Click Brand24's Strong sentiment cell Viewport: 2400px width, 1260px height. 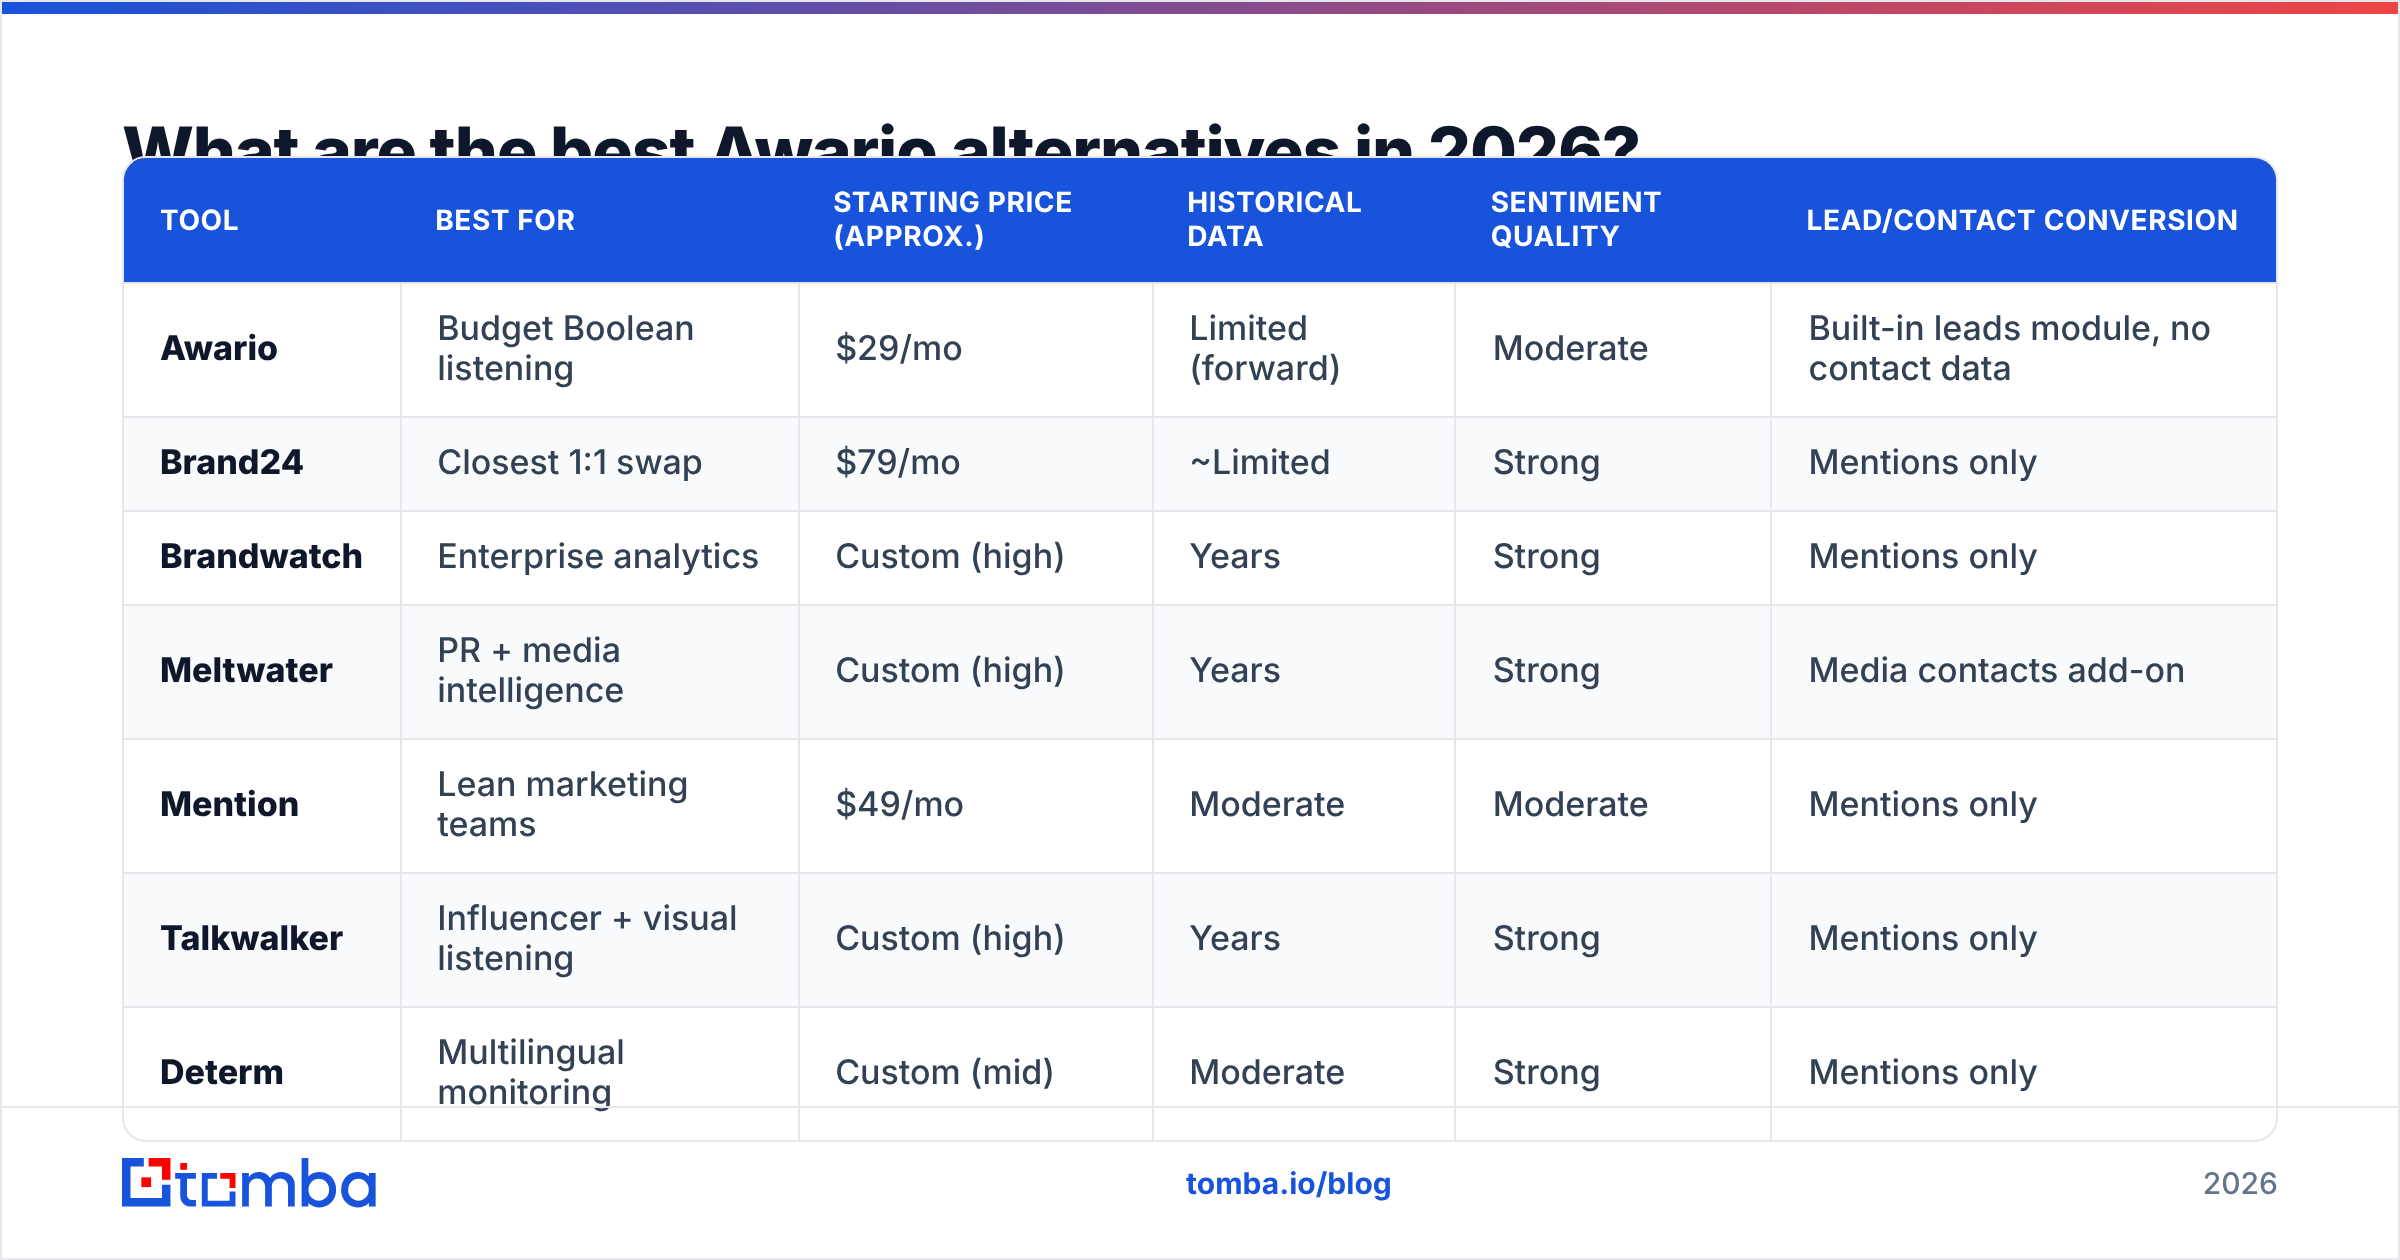tap(1613, 463)
